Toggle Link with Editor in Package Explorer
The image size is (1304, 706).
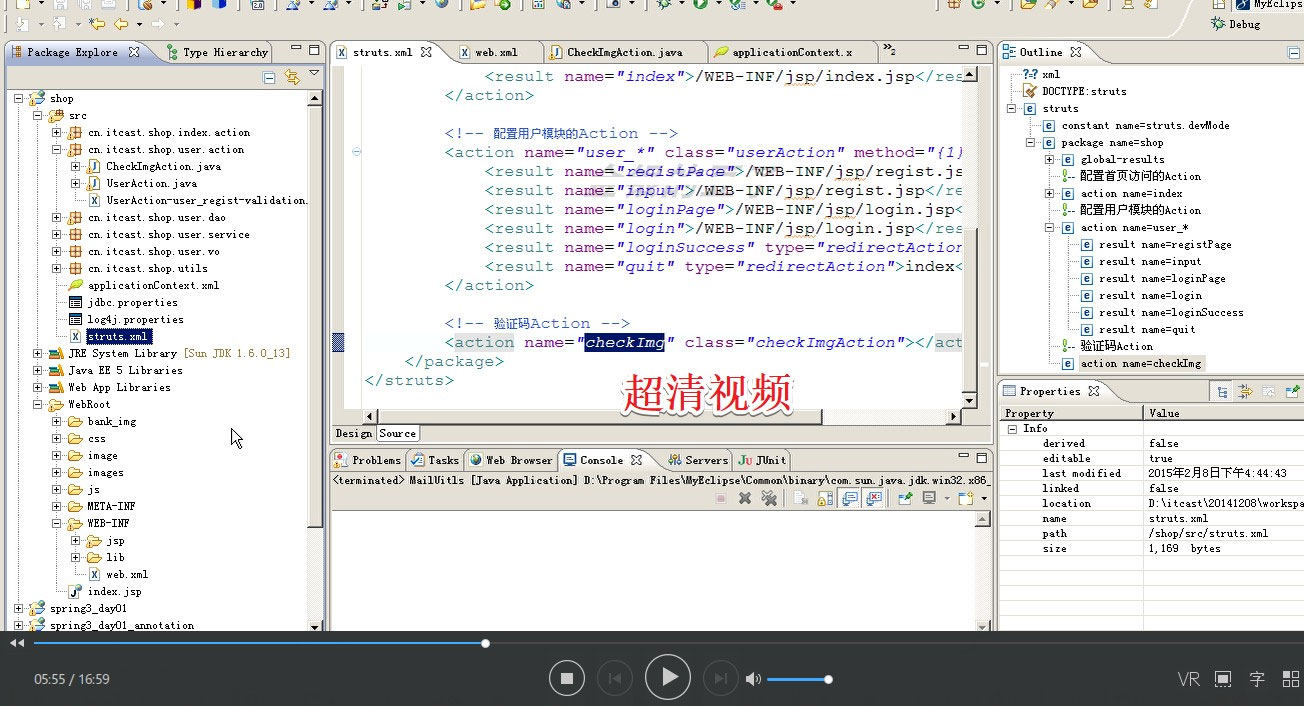292,77
